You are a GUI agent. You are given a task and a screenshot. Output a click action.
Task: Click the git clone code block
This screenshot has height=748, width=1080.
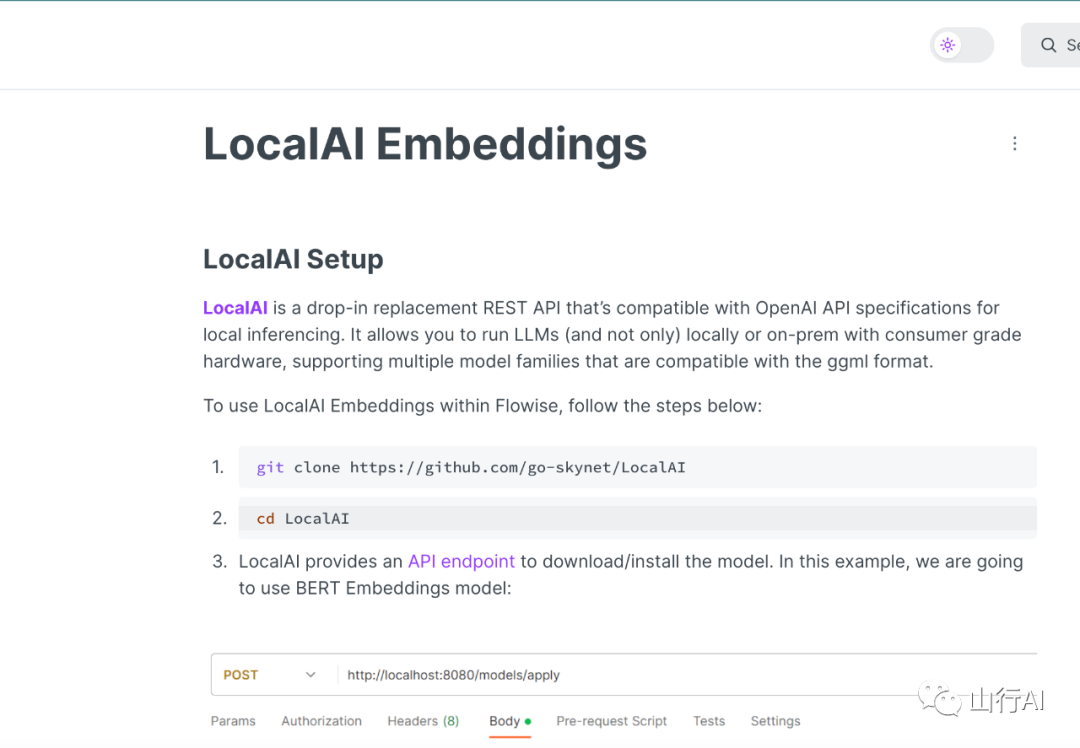pos(637,467)
